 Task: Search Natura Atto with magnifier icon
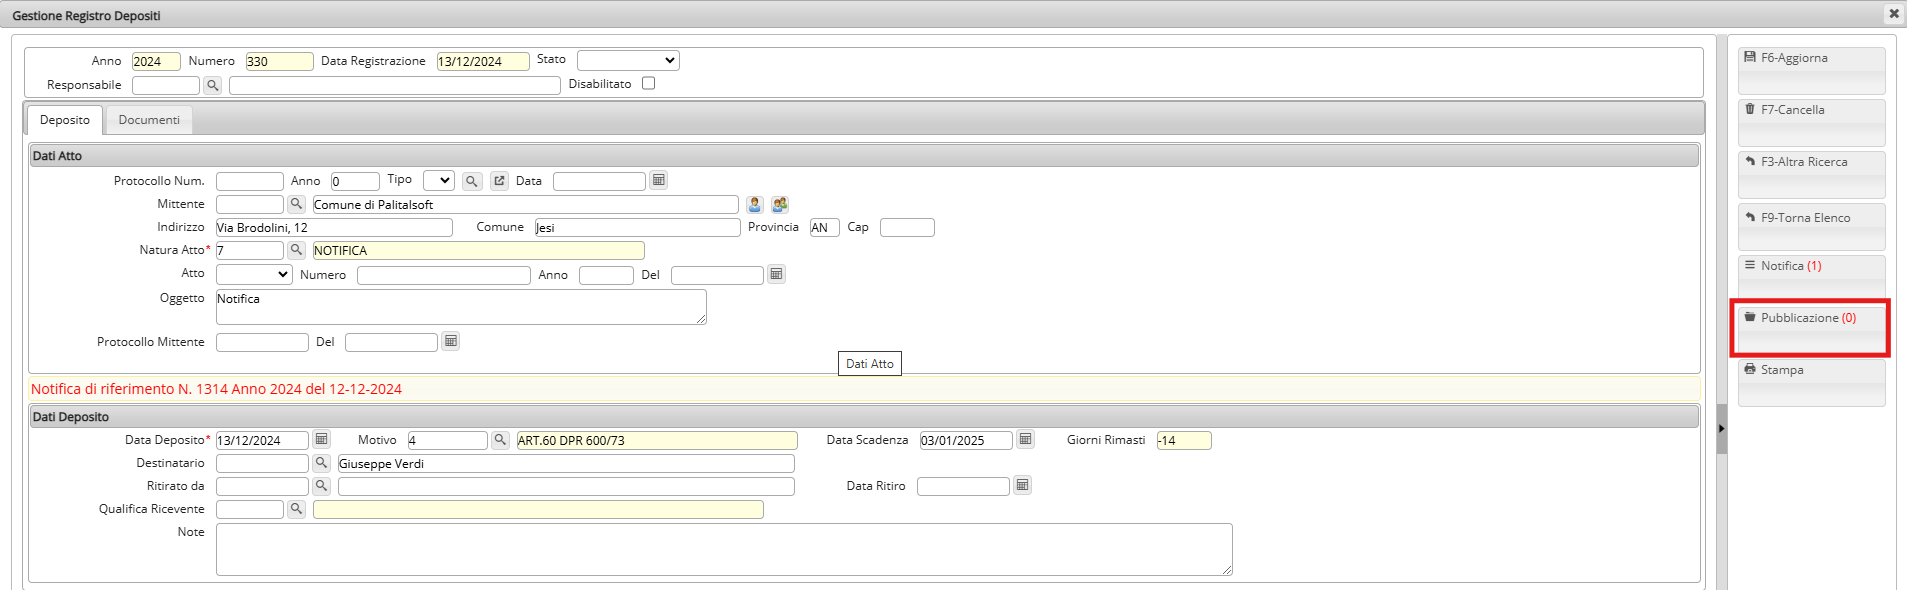coord(296,250)
